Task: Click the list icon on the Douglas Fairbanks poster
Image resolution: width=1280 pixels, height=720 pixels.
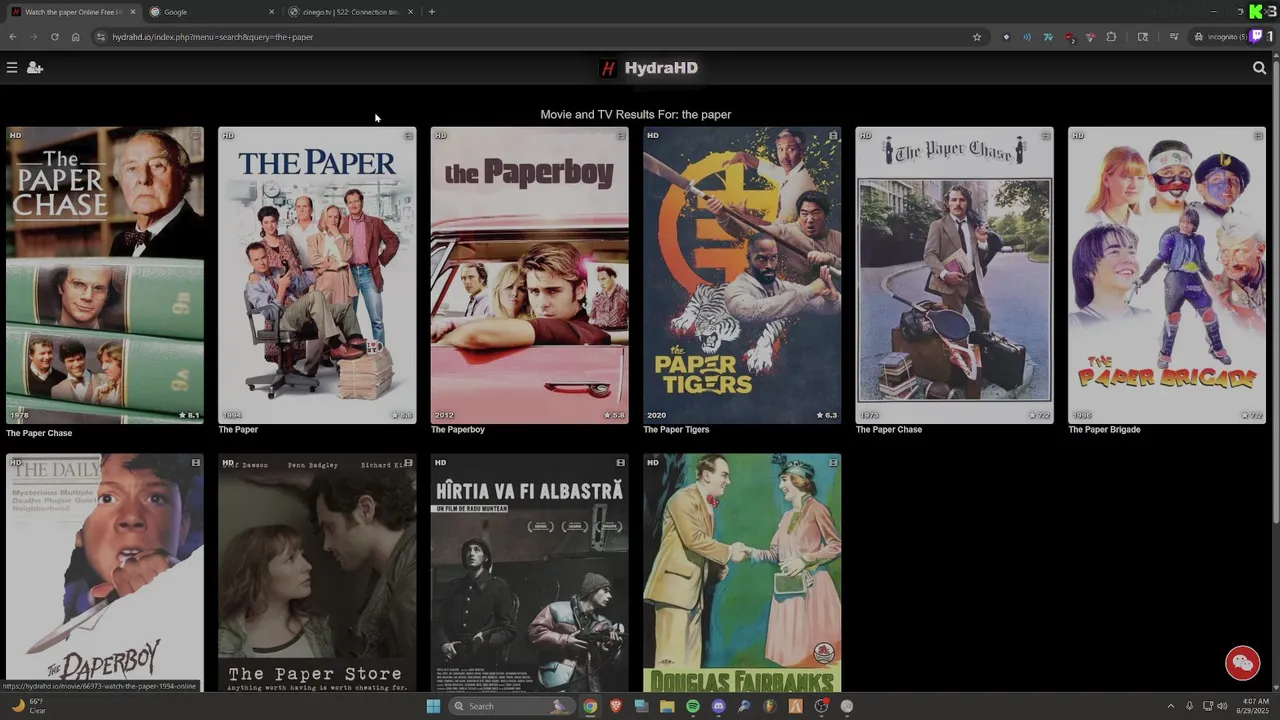Action: coord(833,463)
